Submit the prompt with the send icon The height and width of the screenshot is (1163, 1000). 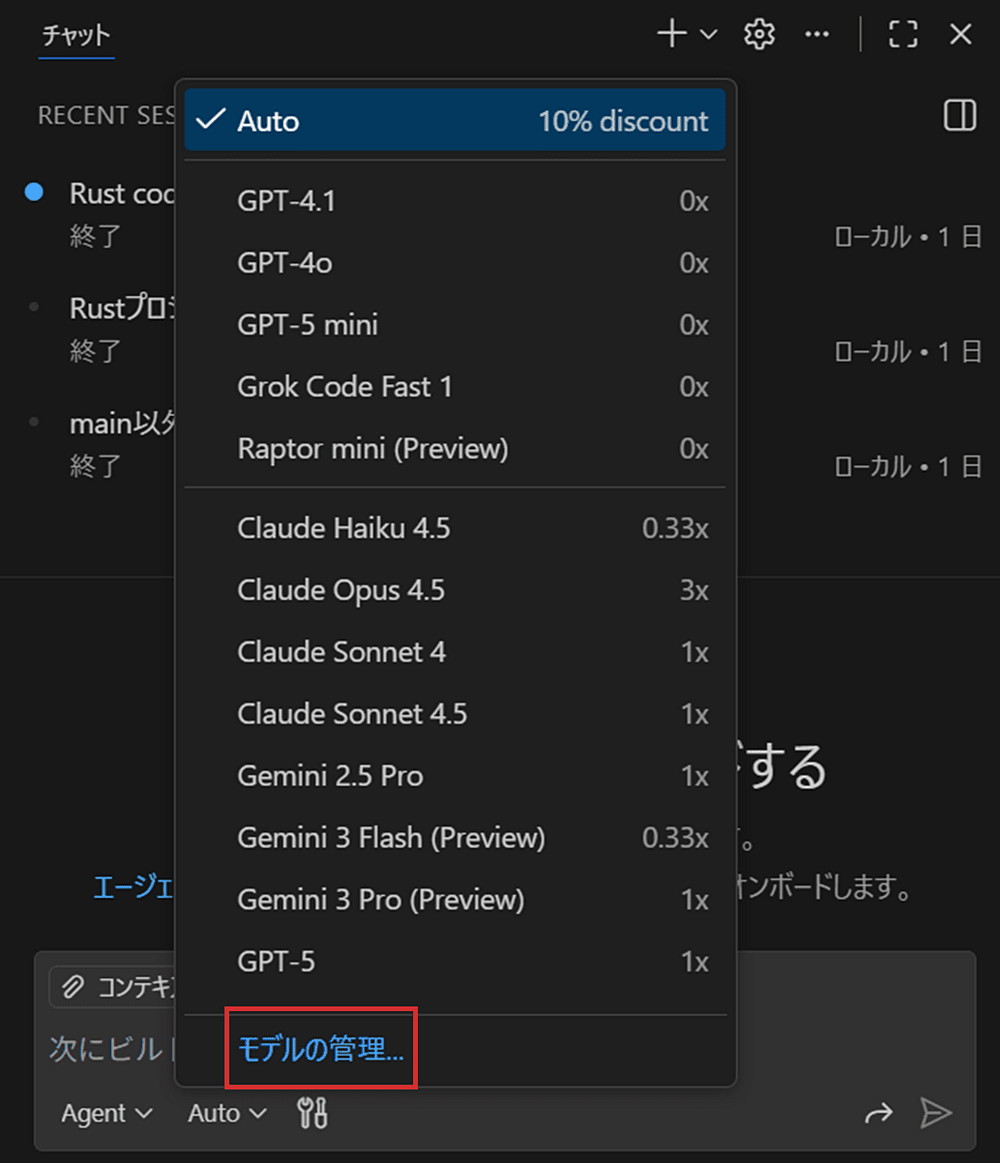(937, 1112)
